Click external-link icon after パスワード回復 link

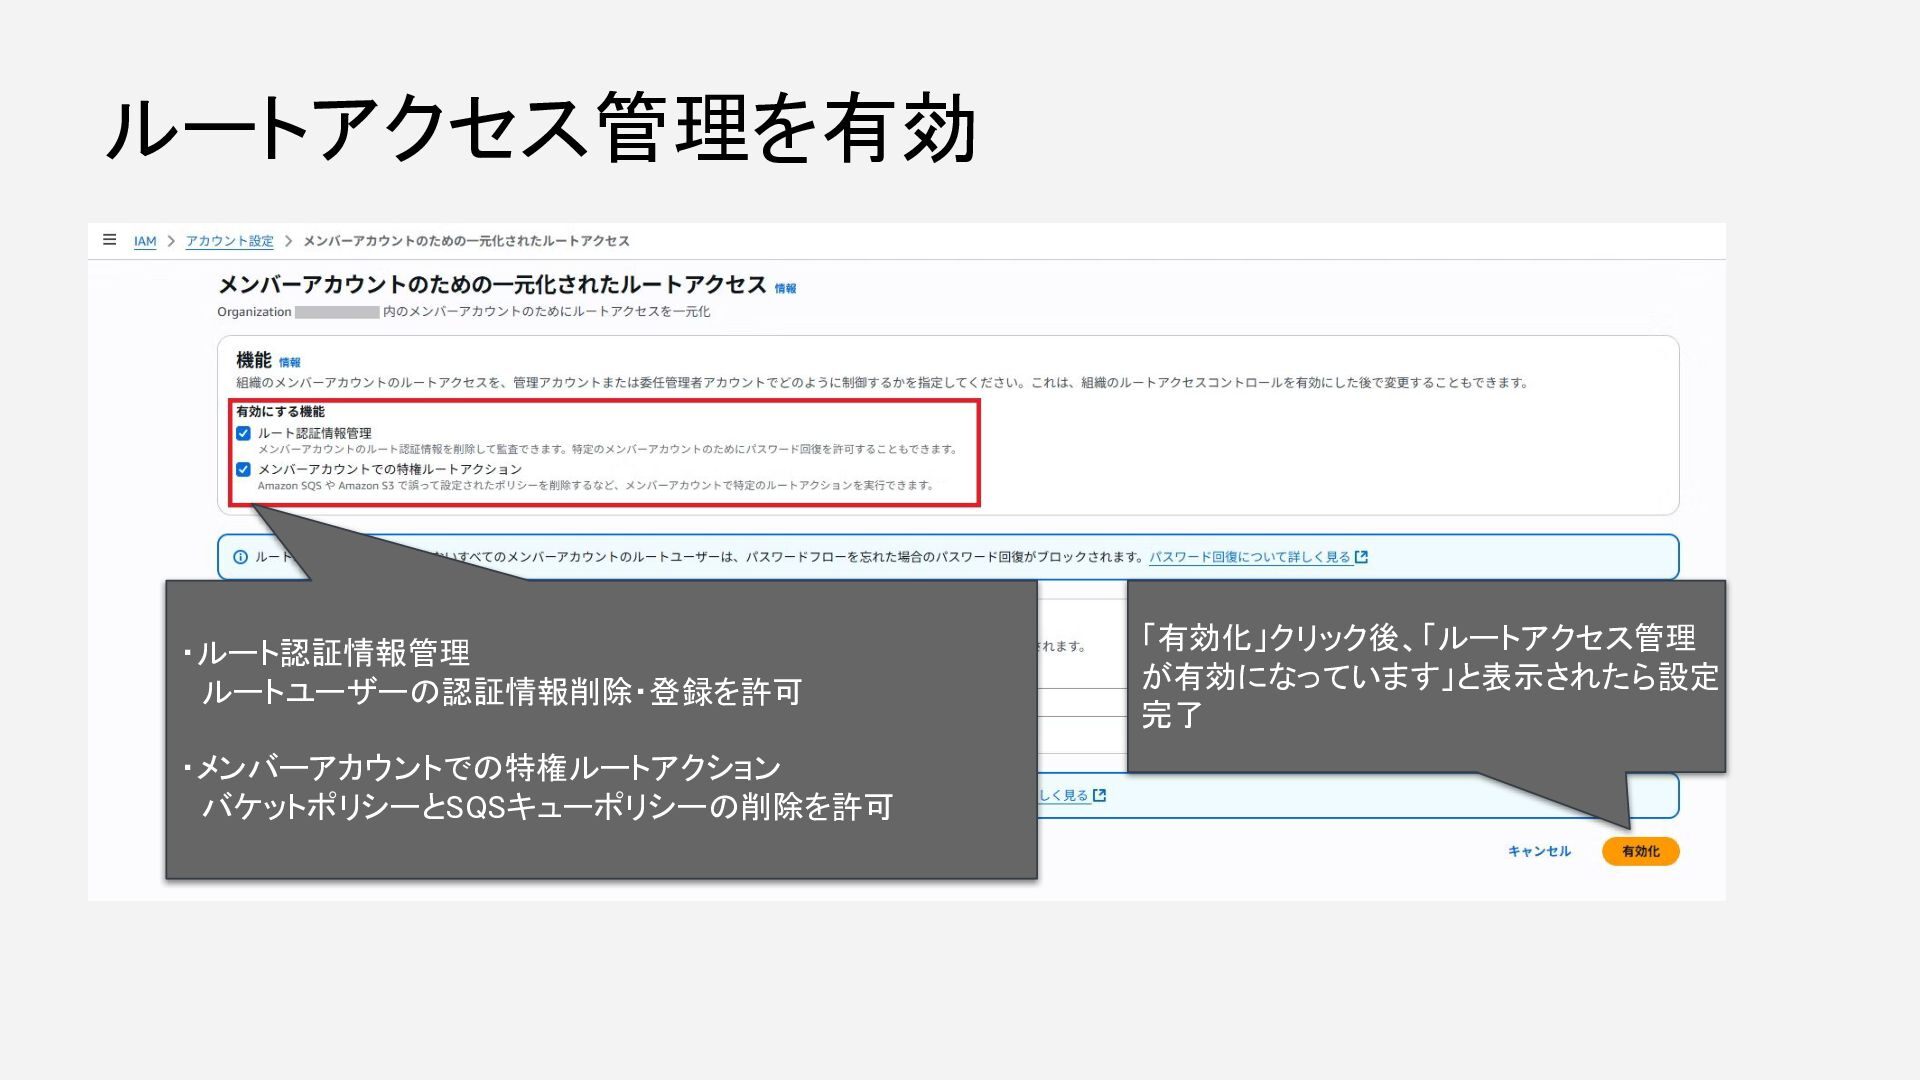pos(1361,557)
